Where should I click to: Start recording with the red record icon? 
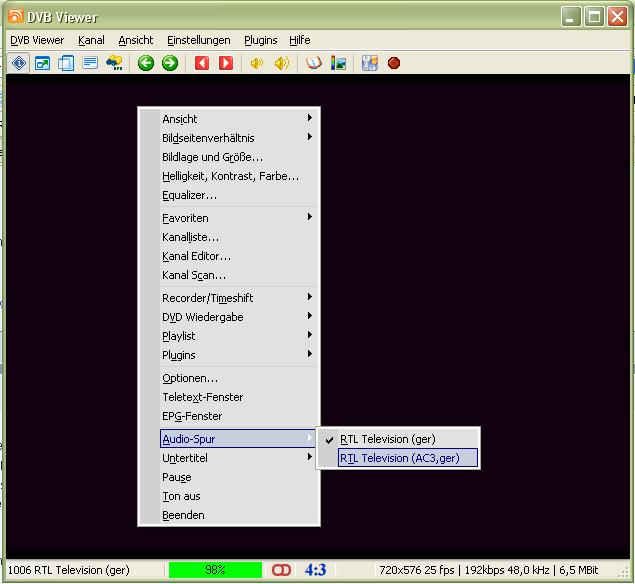click(394, 63)
